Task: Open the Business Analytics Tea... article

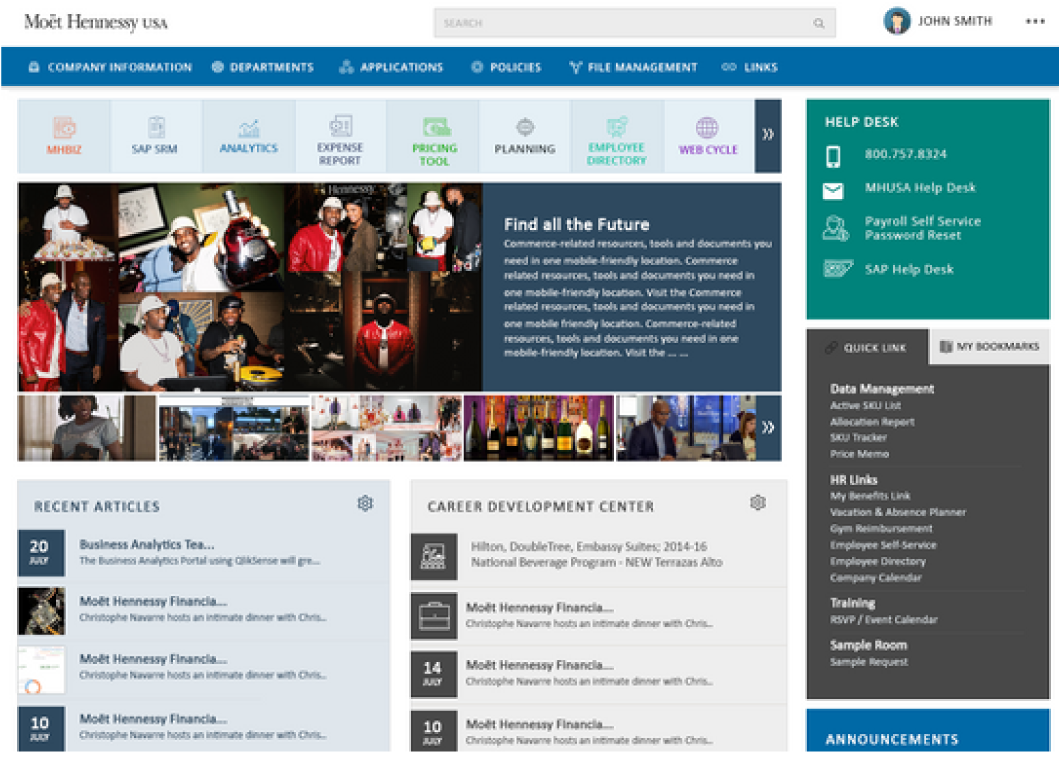Action: (x=147, y=544)
